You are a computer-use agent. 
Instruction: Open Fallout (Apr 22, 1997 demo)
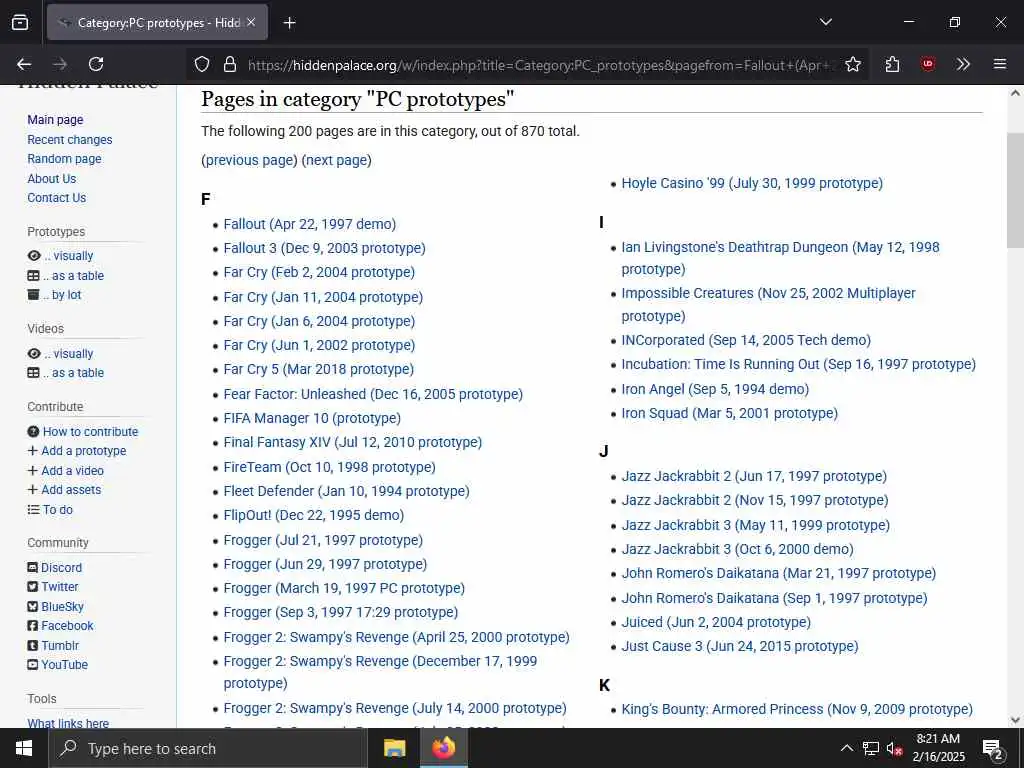tap(310, 224)
